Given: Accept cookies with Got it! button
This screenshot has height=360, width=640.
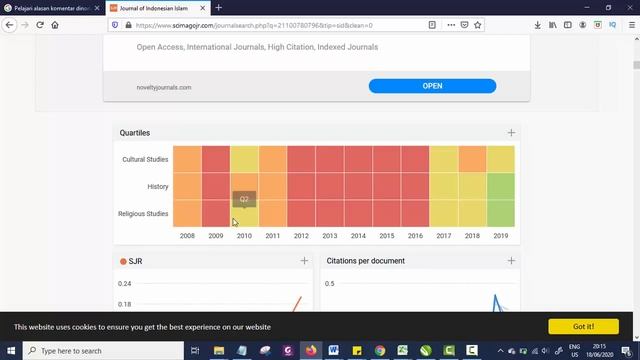Looking at the screenshot, I should pyautogui.click(x=583, y=327).
